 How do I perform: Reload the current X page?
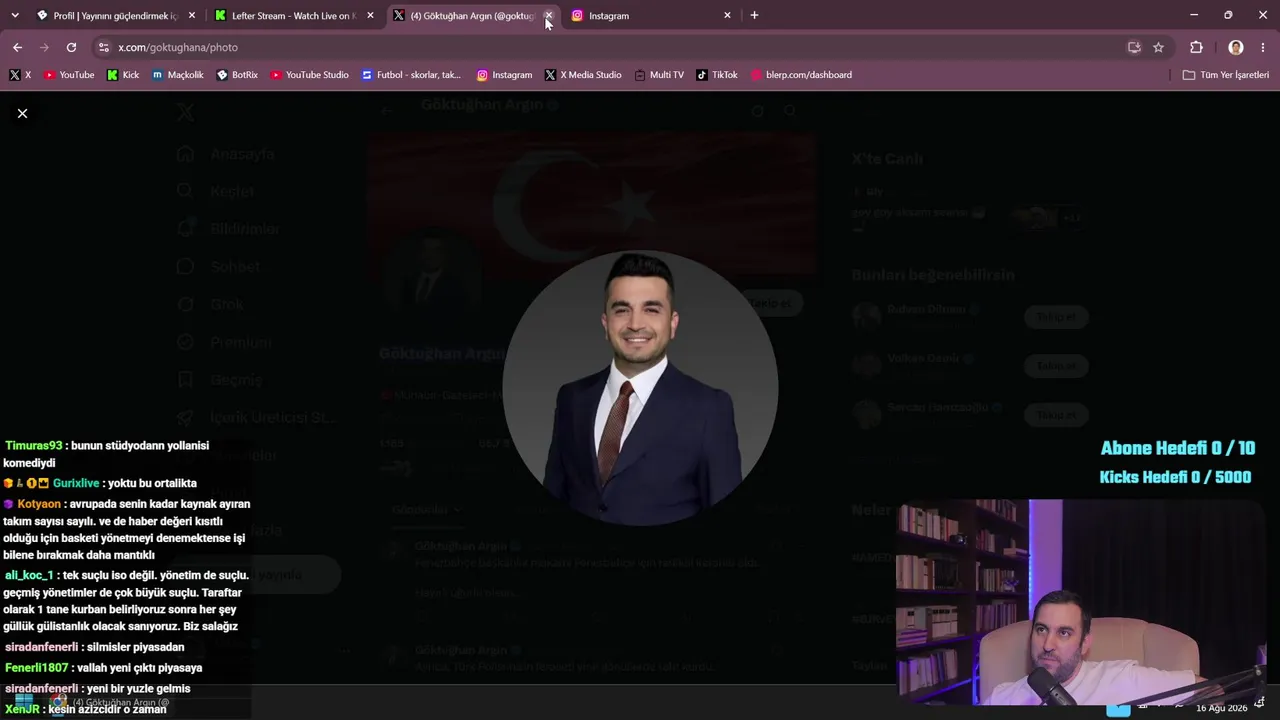click(71, 47)
